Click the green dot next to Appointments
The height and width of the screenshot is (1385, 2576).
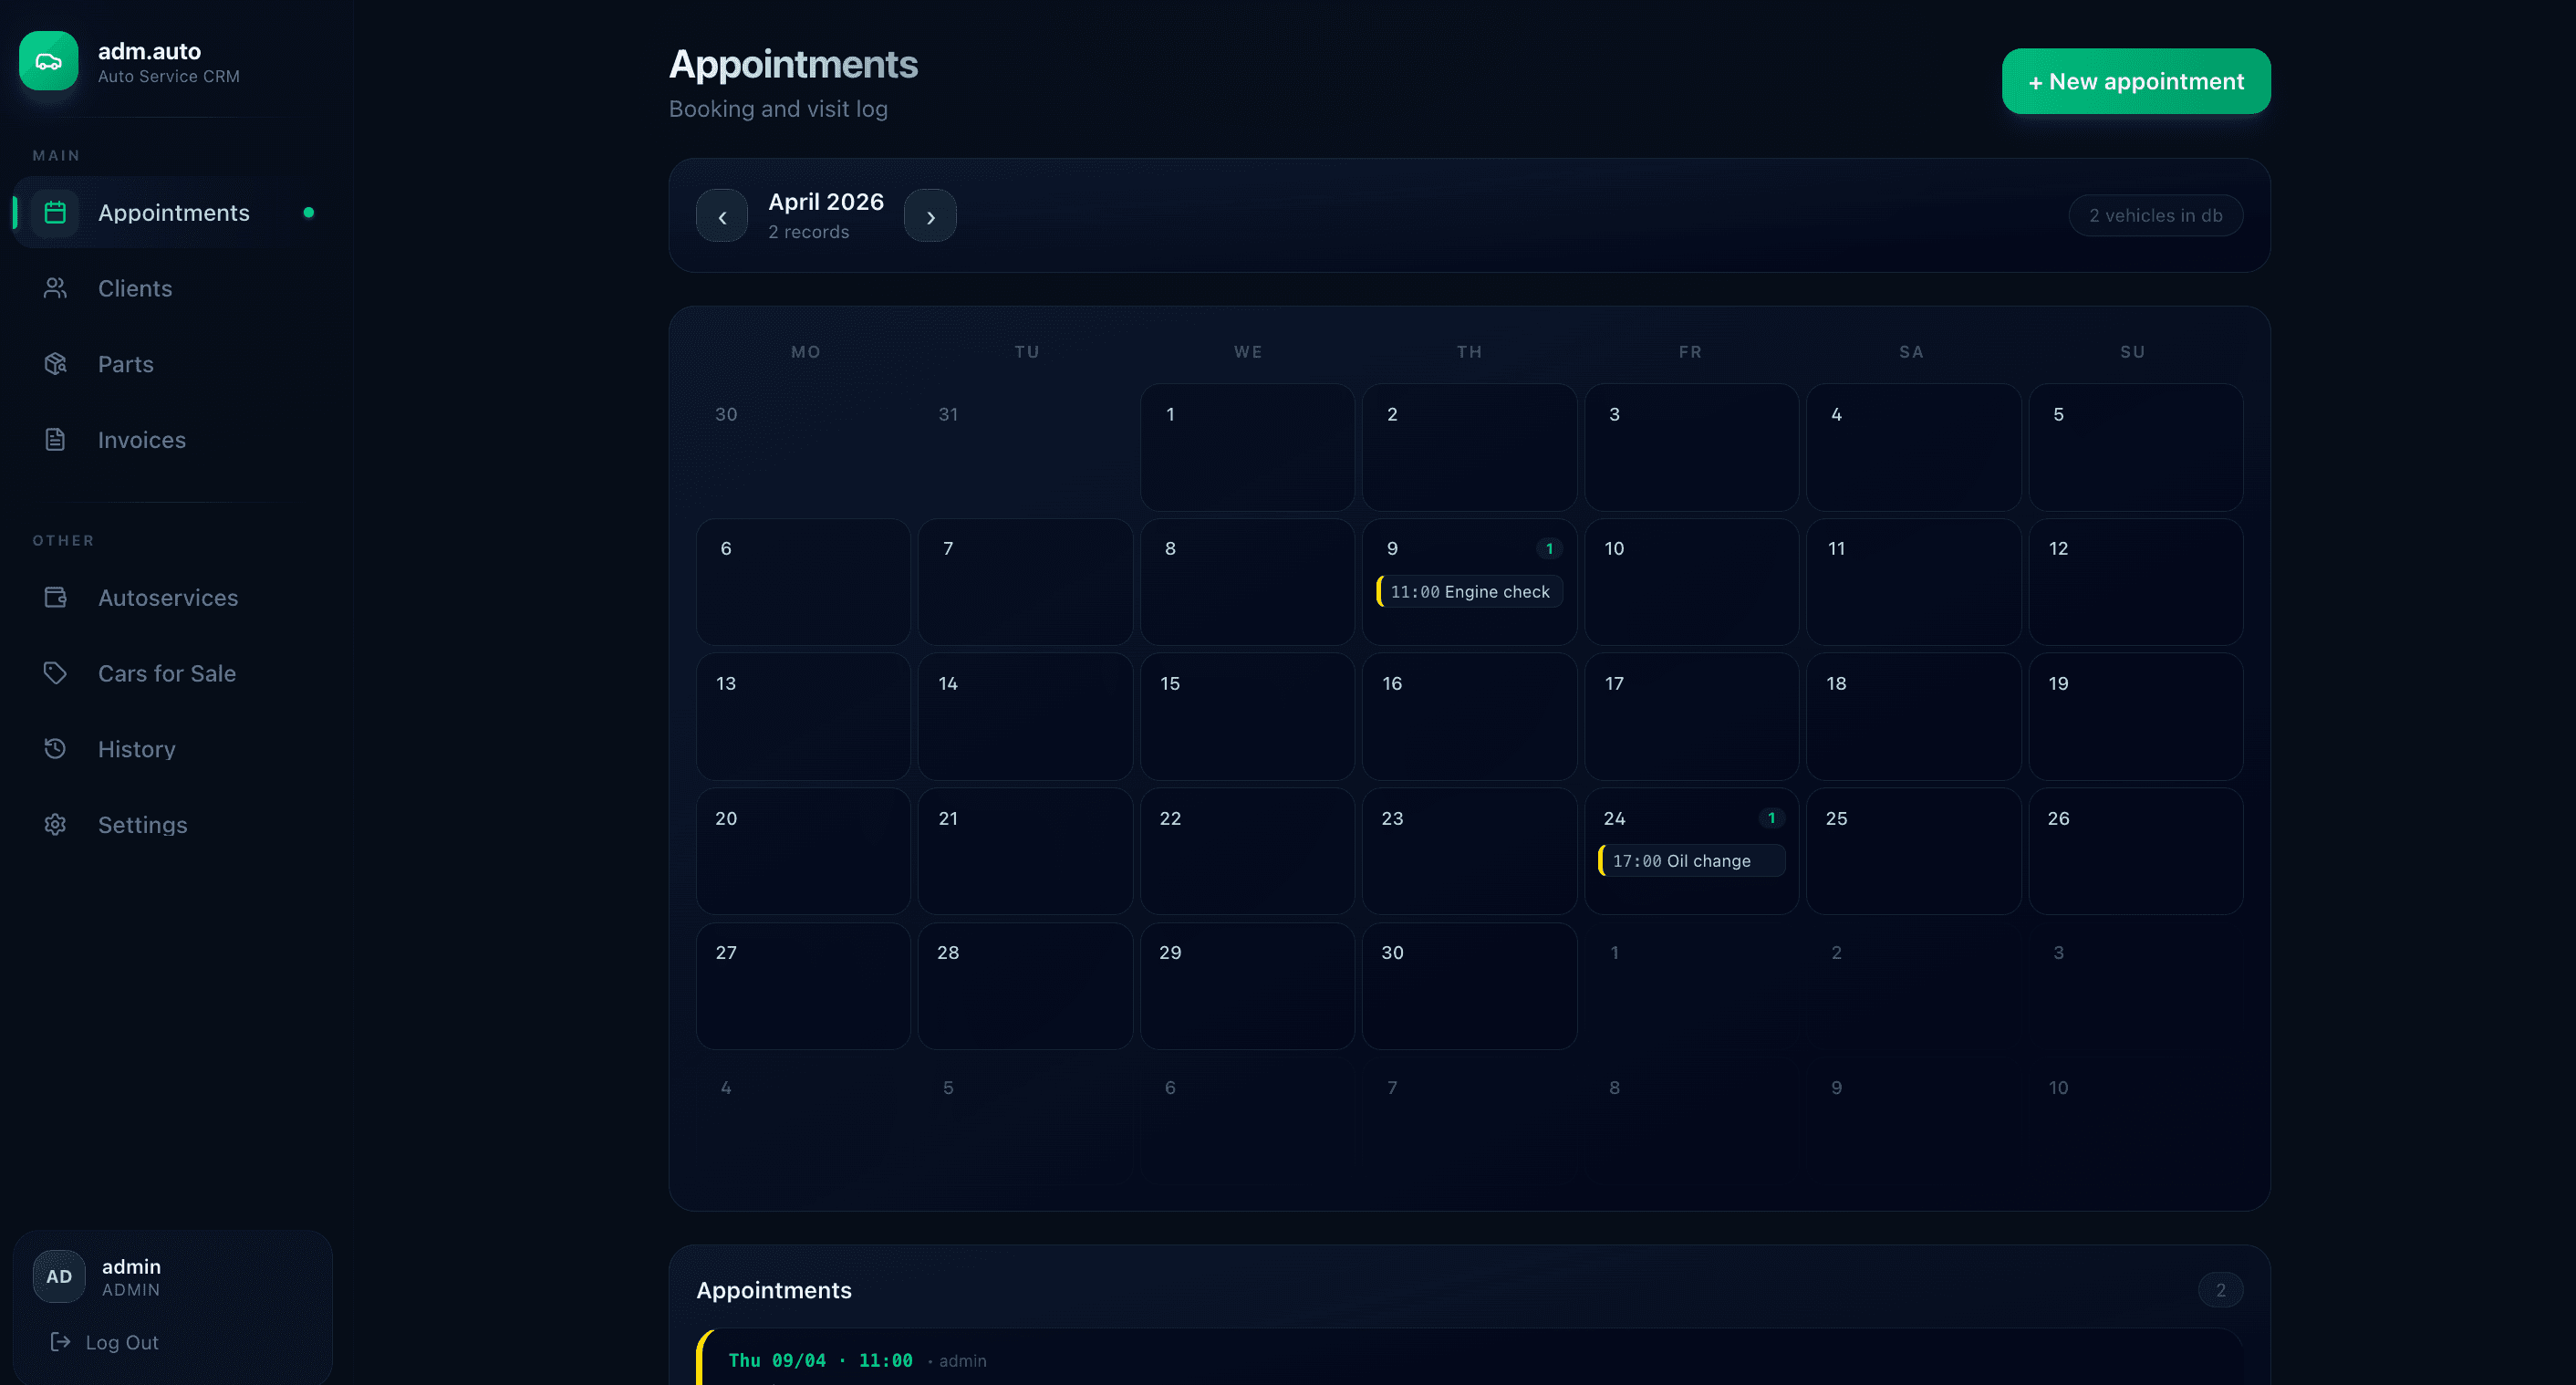[x=309, y=212]
